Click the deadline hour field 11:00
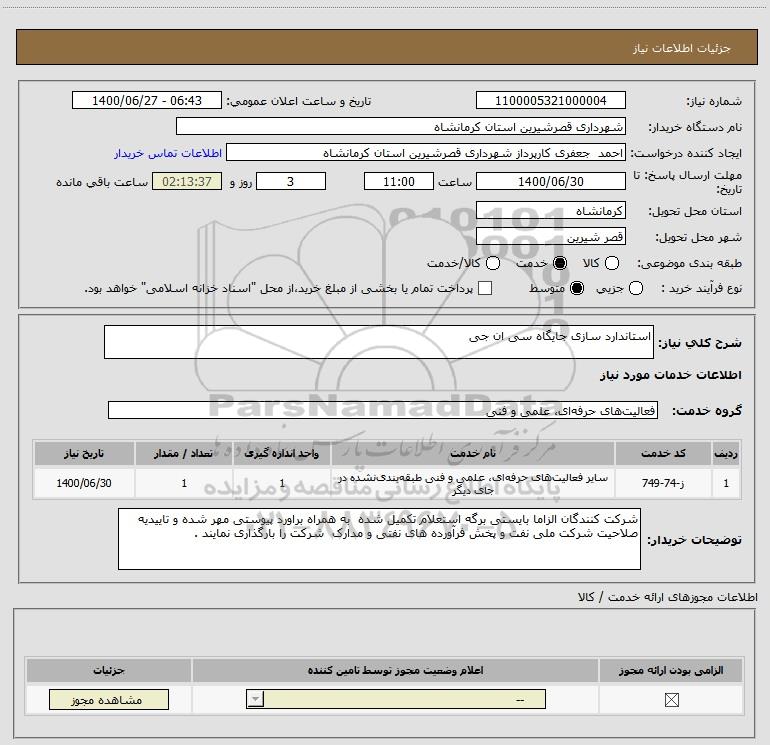Viewport: 770px width, 745px height. [399, 181]
